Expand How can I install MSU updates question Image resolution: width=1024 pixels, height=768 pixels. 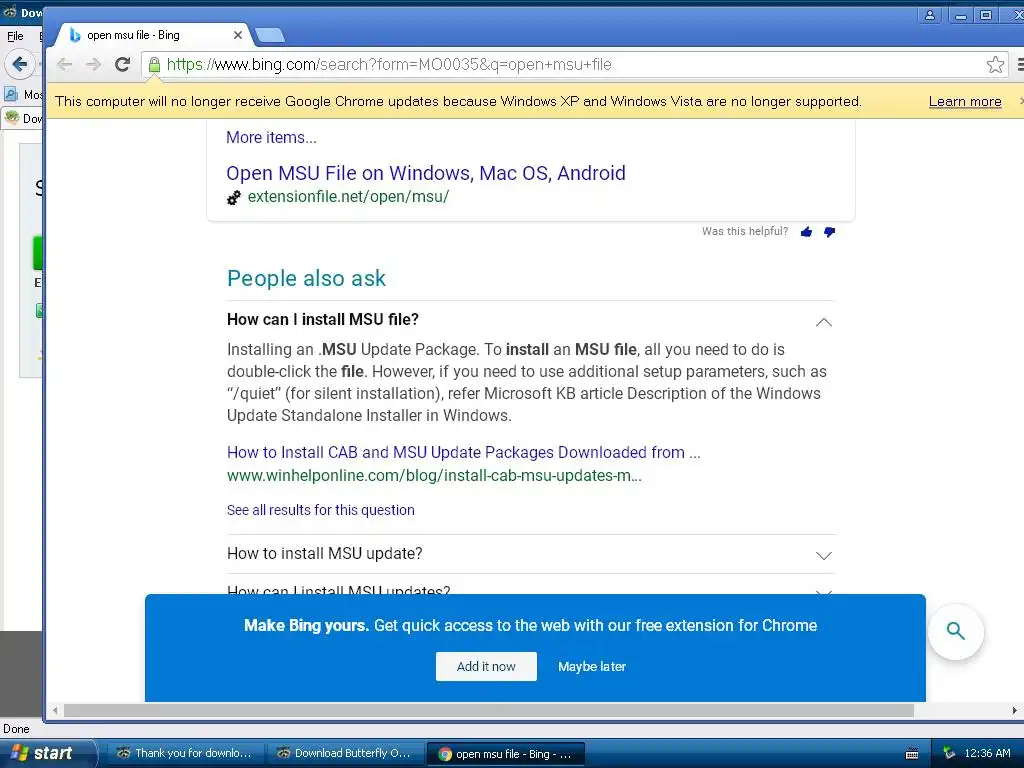[824, 591]
